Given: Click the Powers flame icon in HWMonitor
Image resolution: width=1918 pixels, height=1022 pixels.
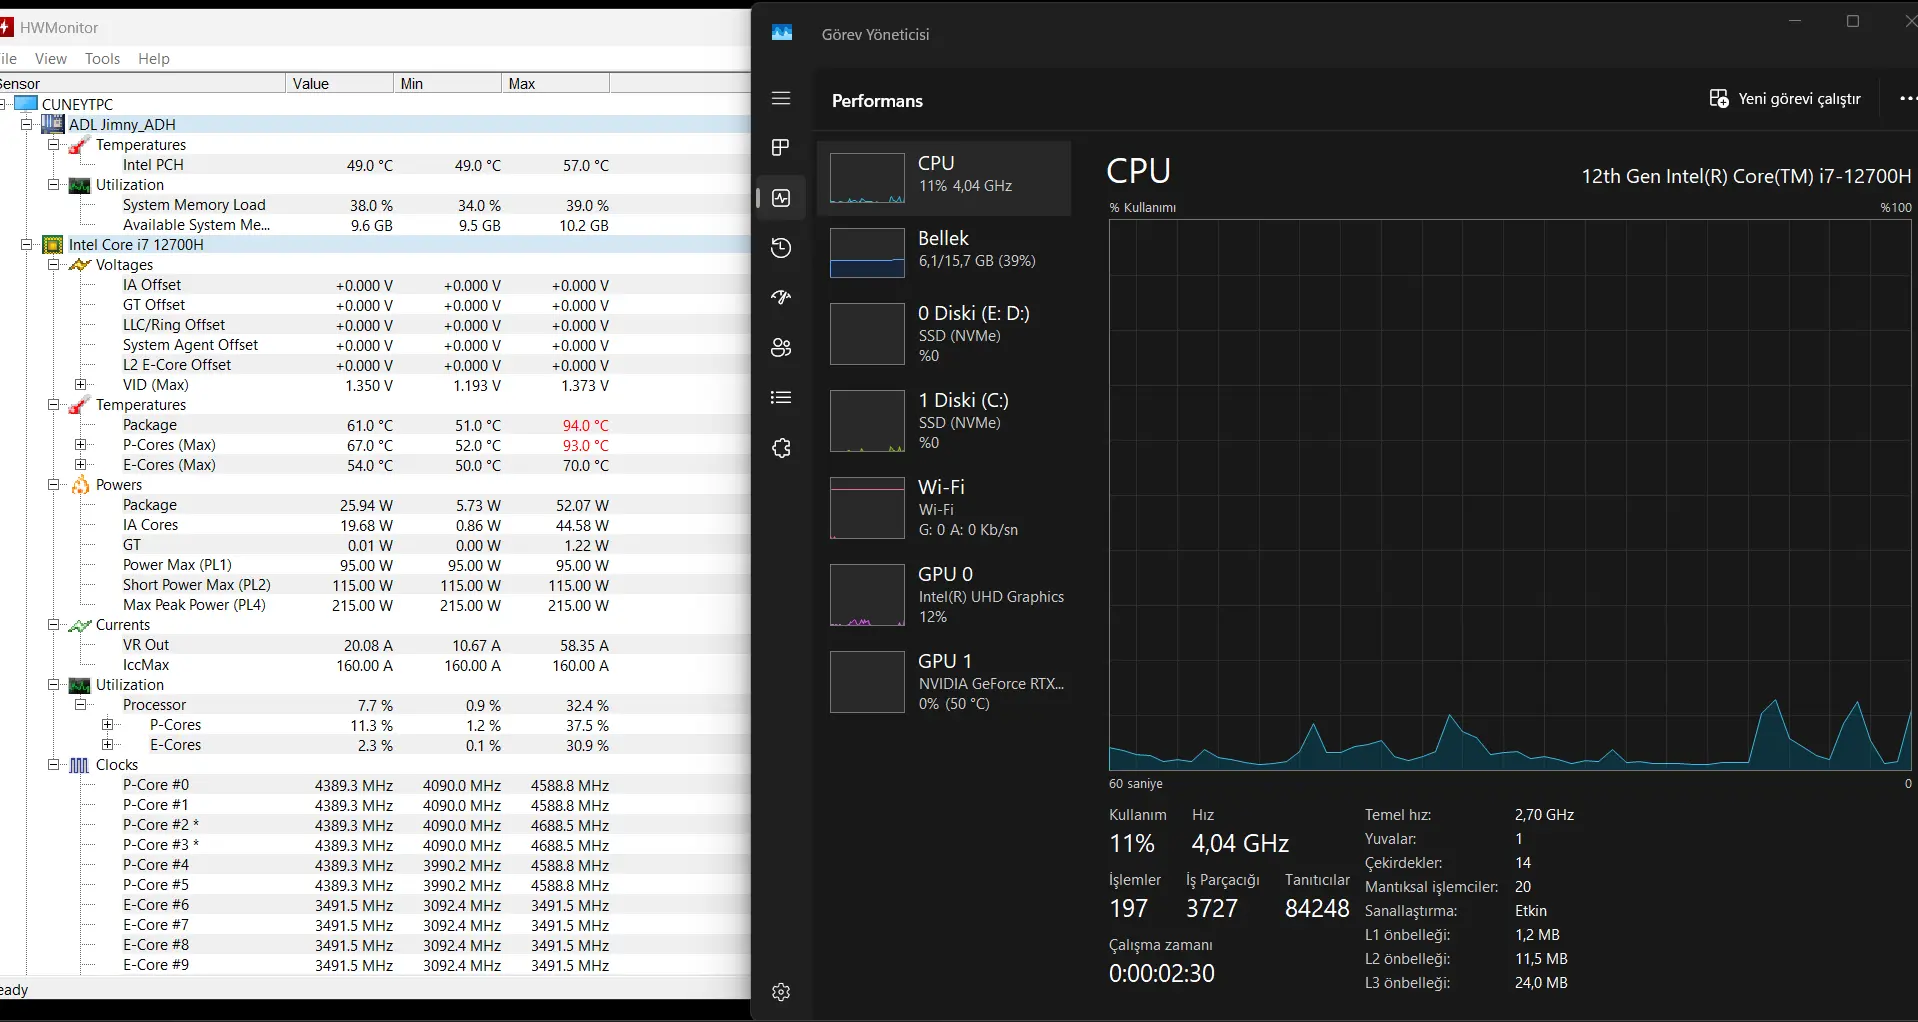Looking at the screenshot, I should (80, 485).
